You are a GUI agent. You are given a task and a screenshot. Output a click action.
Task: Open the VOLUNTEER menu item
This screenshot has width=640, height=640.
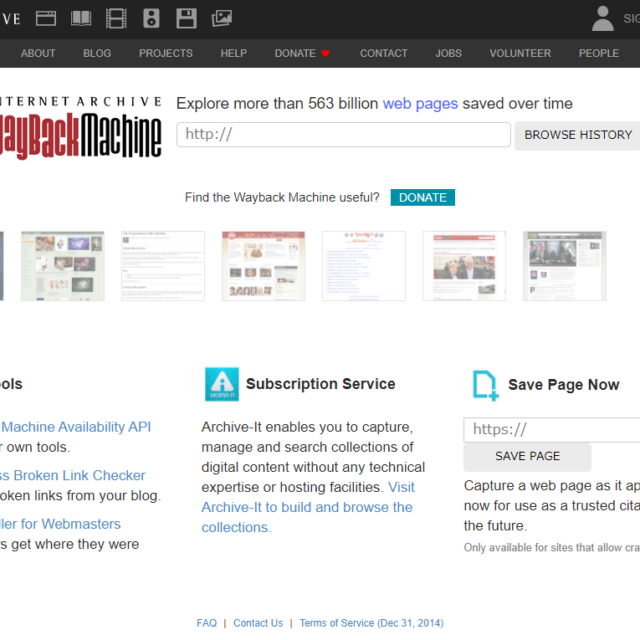pyautogui.click(x=520, y=53)
